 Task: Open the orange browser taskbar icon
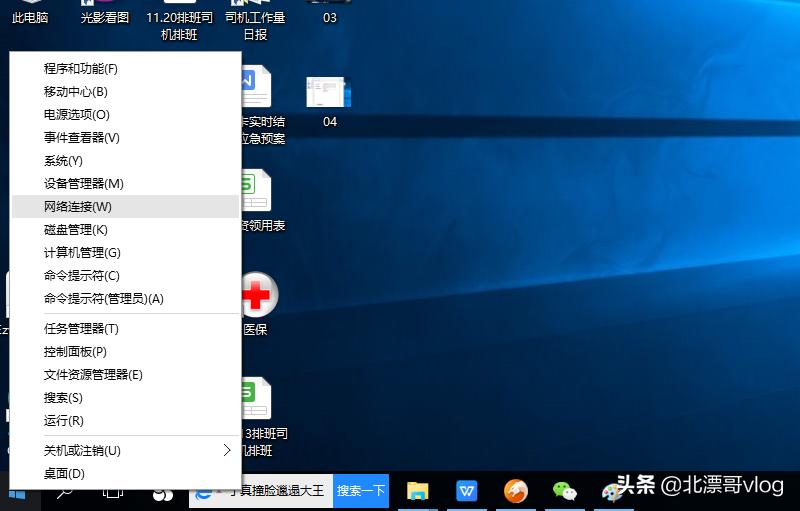click(x=515, y=491)
